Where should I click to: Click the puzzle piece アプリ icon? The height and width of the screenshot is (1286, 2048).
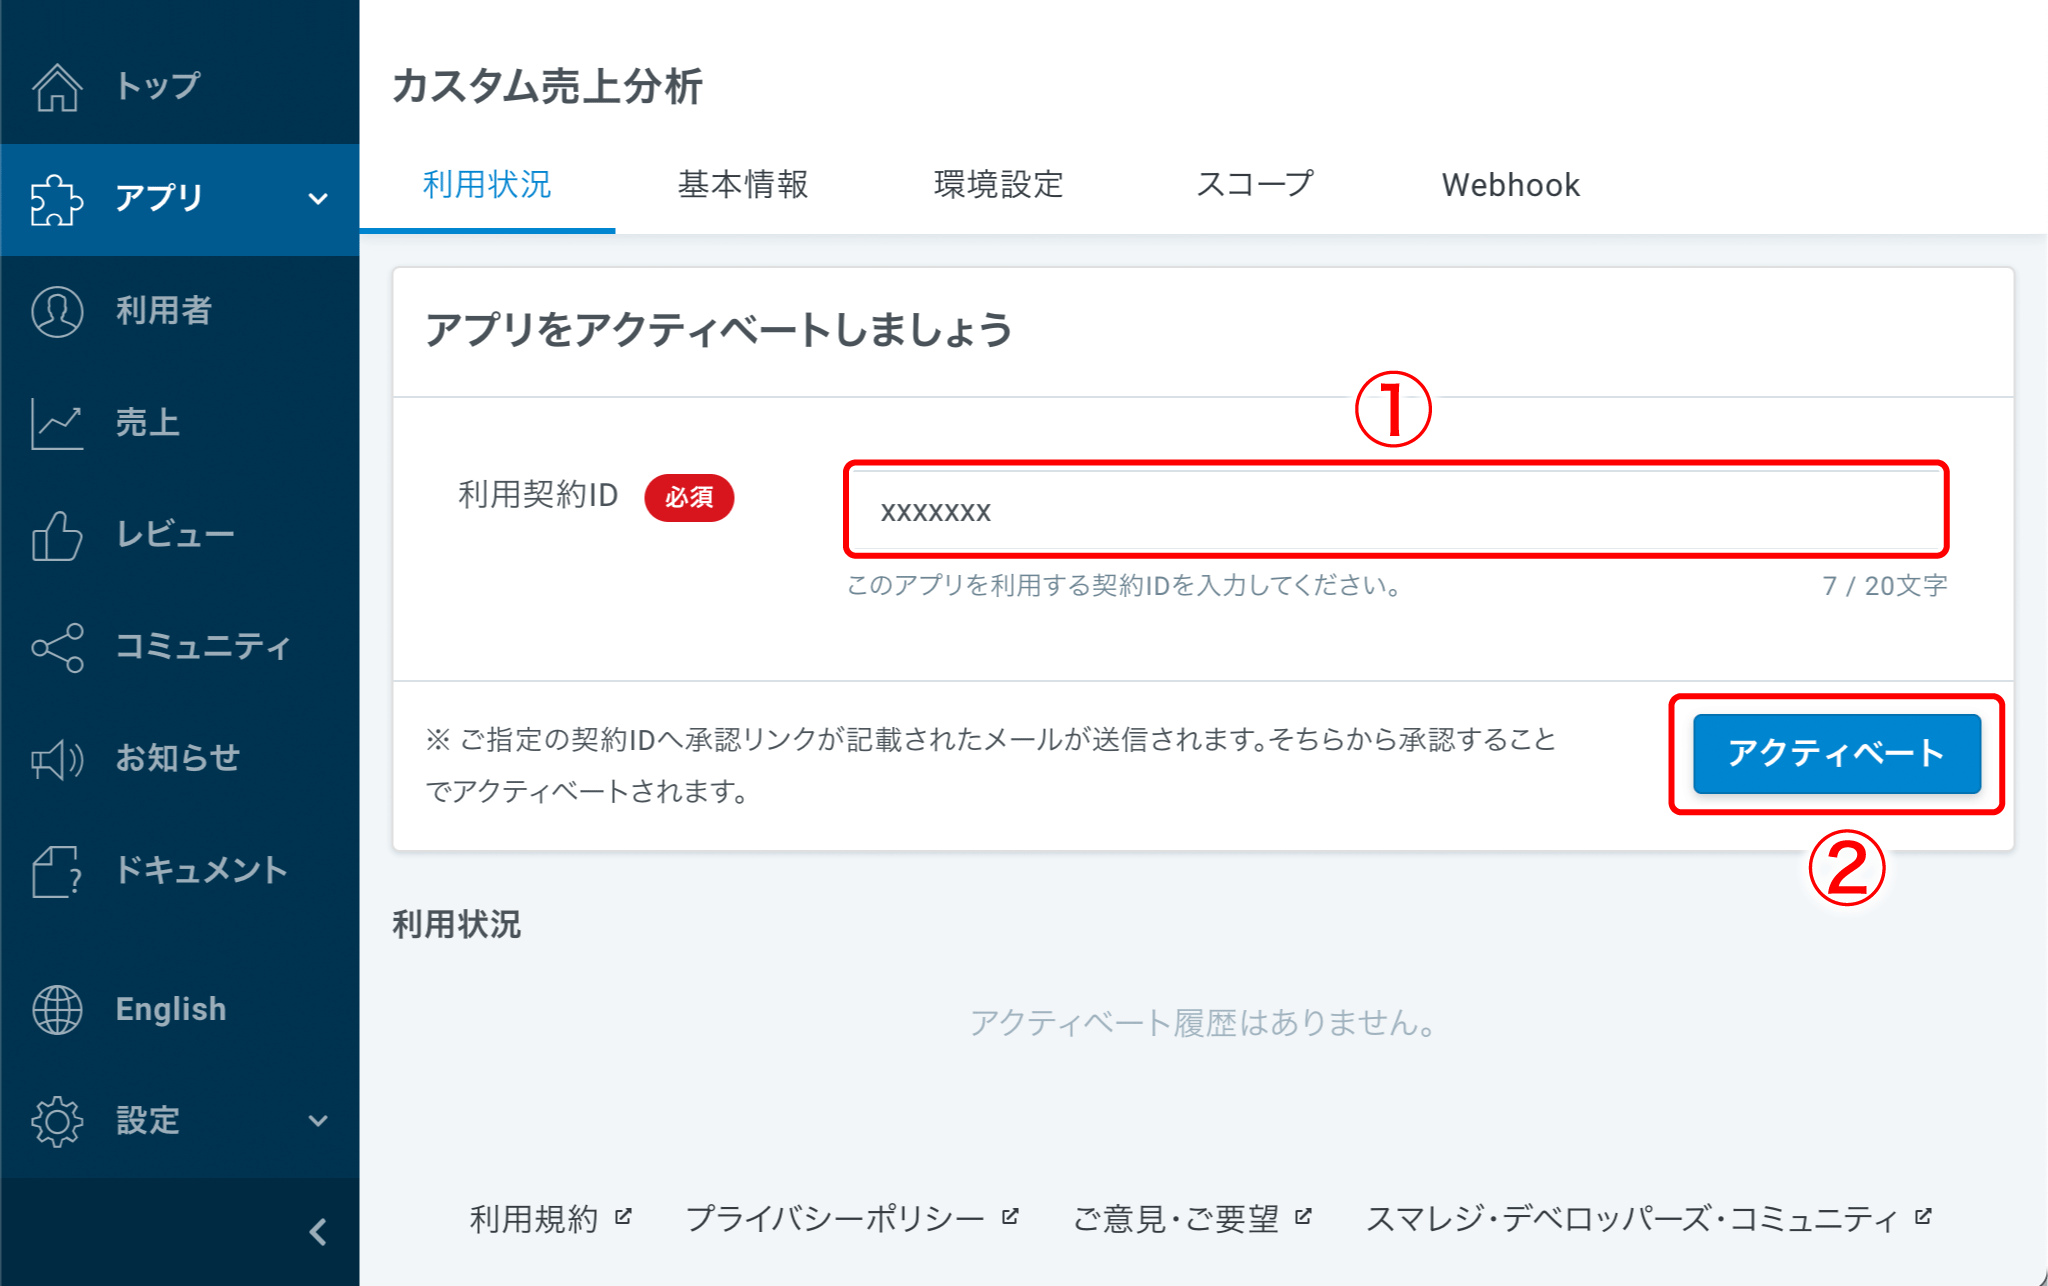[x=57, y=199]
